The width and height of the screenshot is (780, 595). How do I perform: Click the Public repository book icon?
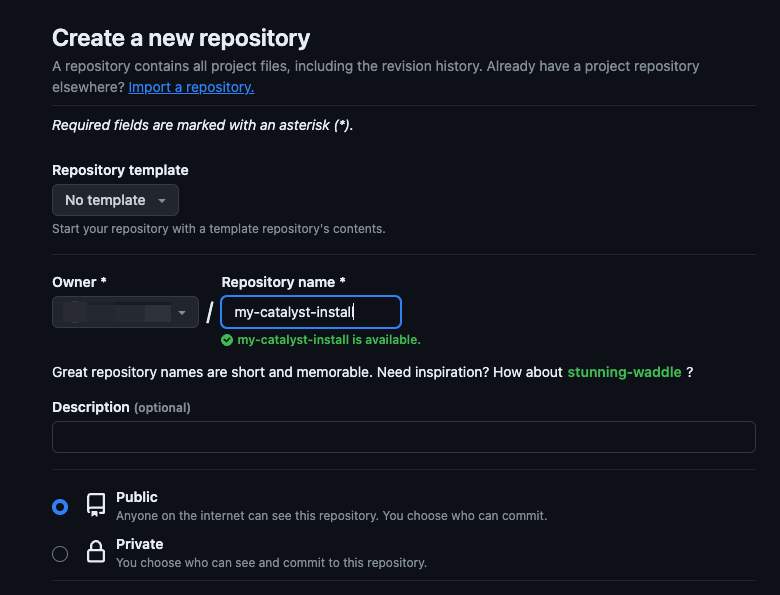click(x=96, y=505)
